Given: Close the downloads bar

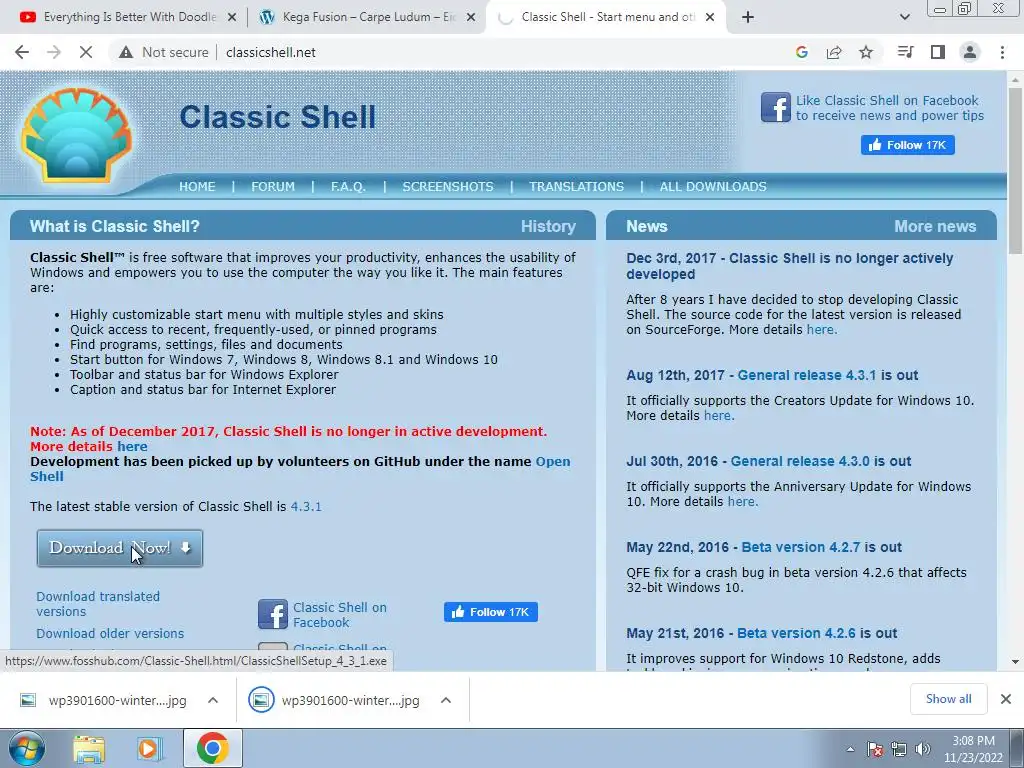Looking at the screenshot, I should 1006,699.
